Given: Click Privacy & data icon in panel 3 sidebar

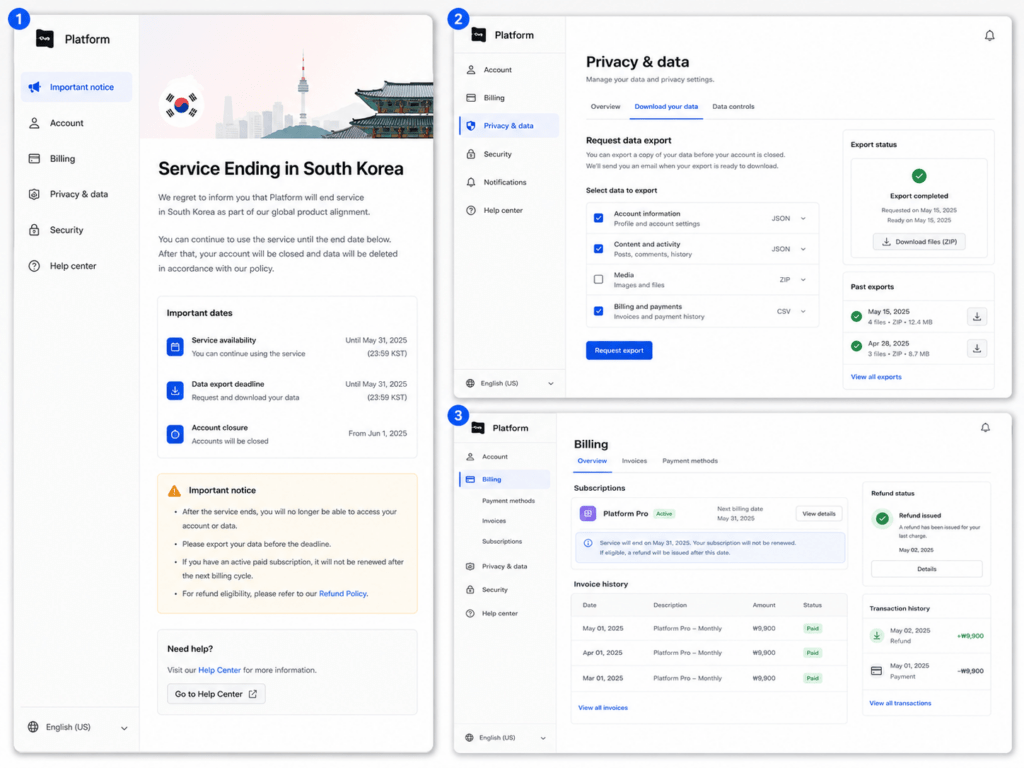Looking at the screenshot, I should [x=470, y=566].
